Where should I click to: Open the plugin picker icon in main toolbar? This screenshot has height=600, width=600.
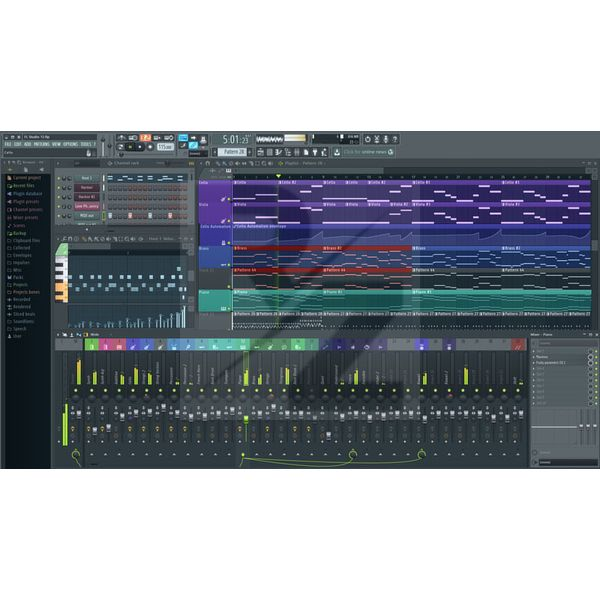coord(315,153)
